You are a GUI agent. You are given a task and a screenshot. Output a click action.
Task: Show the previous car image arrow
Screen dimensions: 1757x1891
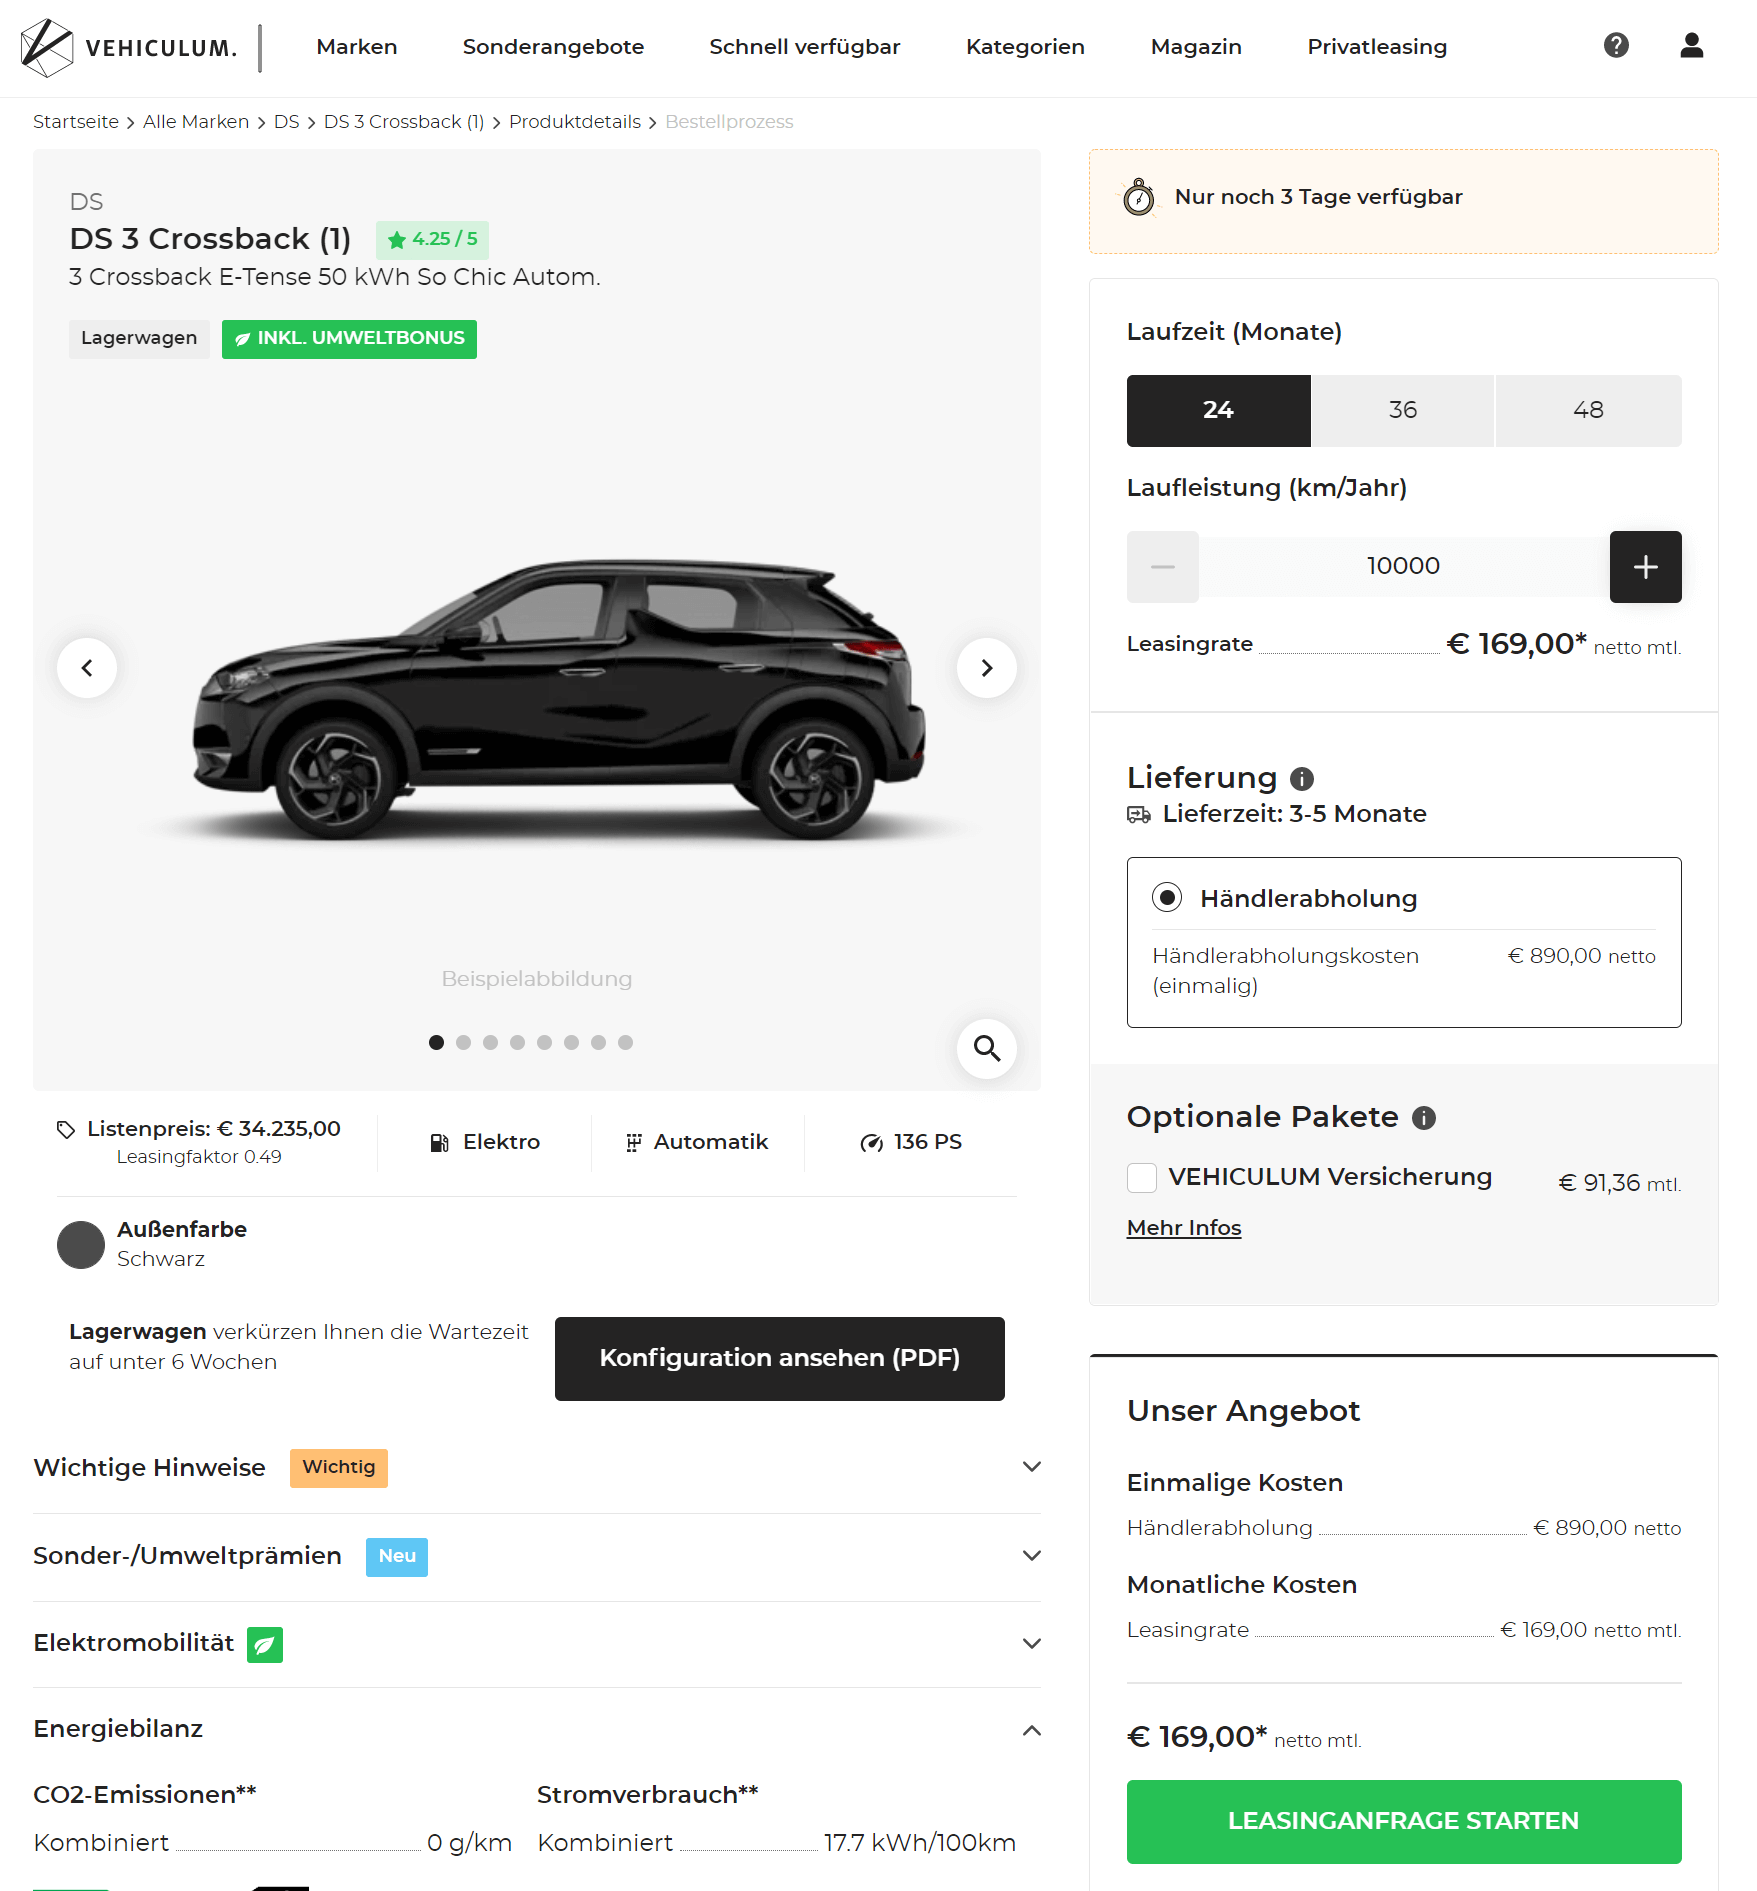tap(87, 667)
